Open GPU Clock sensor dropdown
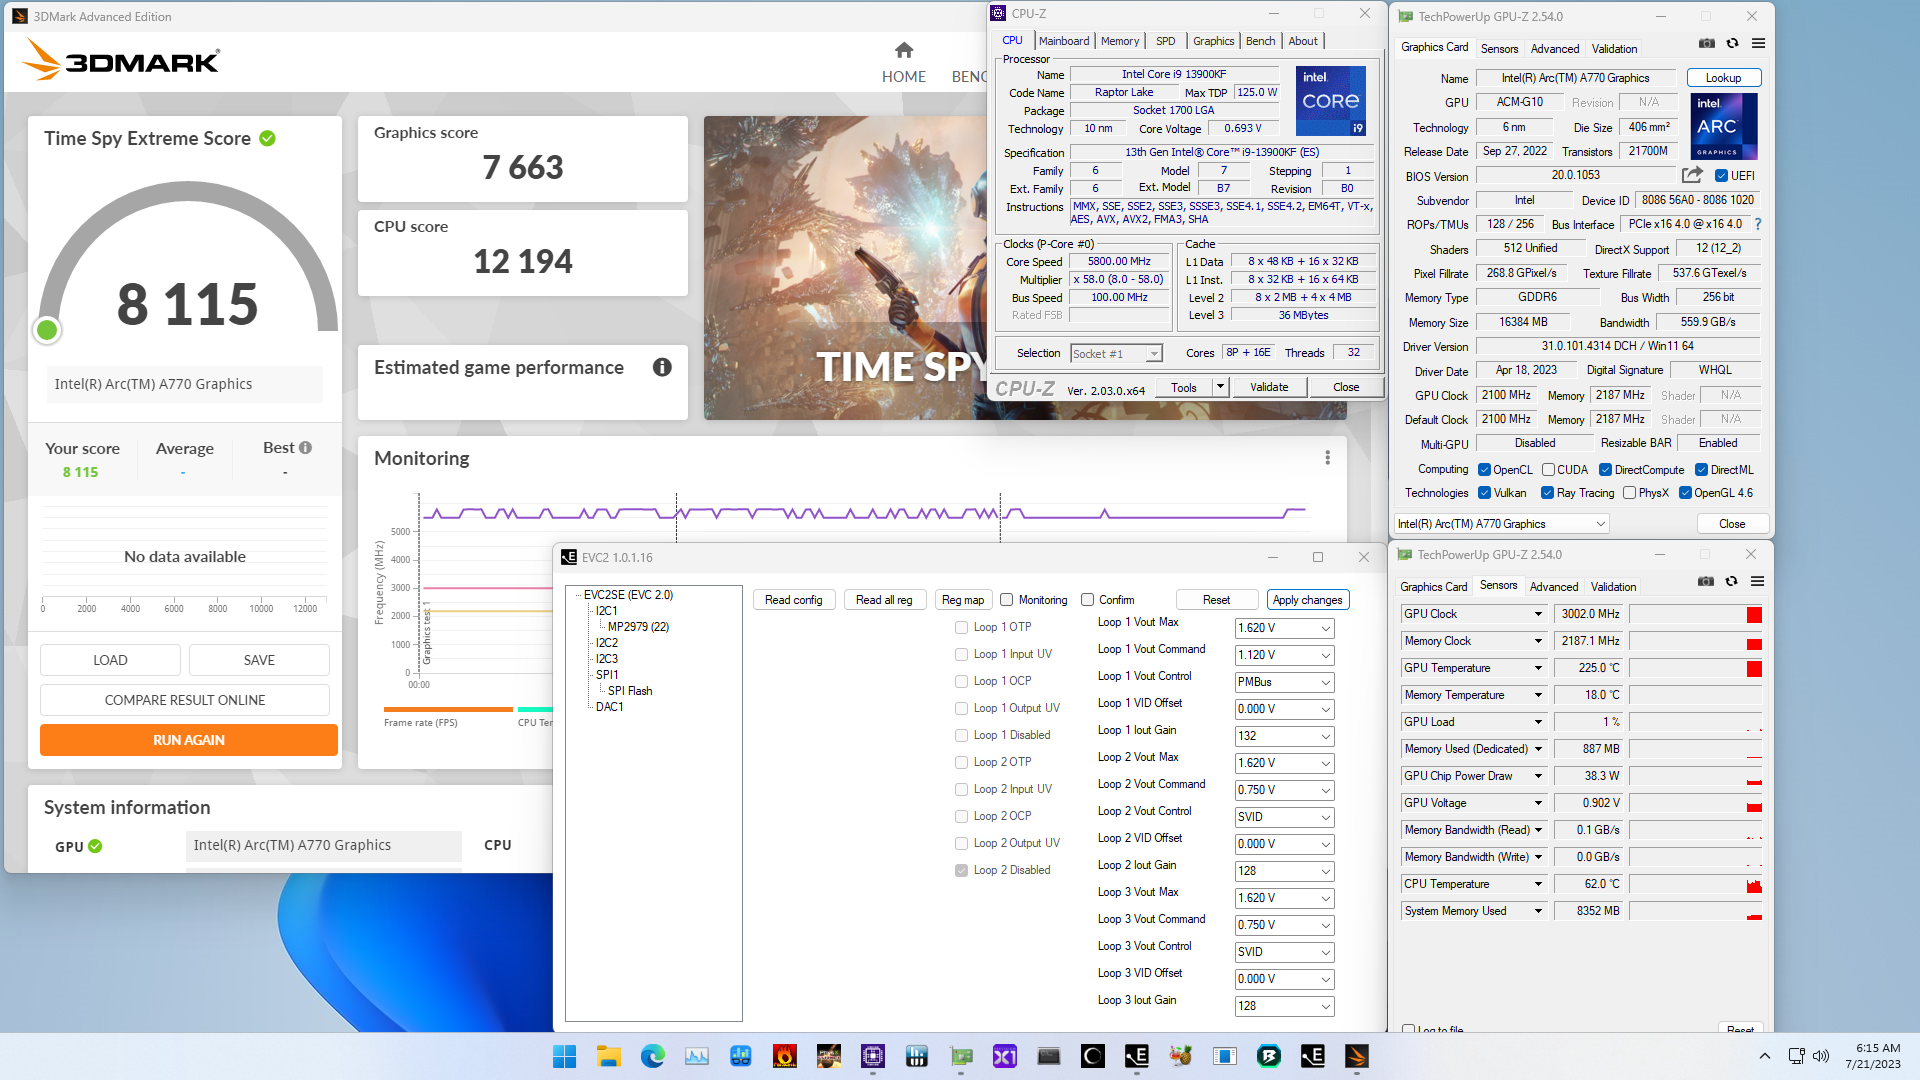1920x1080 pixels. coord(1538,614)
